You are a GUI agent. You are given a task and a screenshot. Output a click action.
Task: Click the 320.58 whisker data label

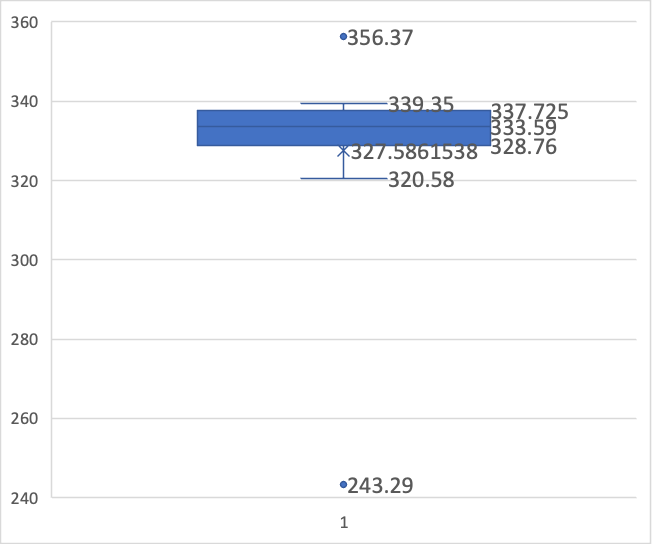[421, 181]
